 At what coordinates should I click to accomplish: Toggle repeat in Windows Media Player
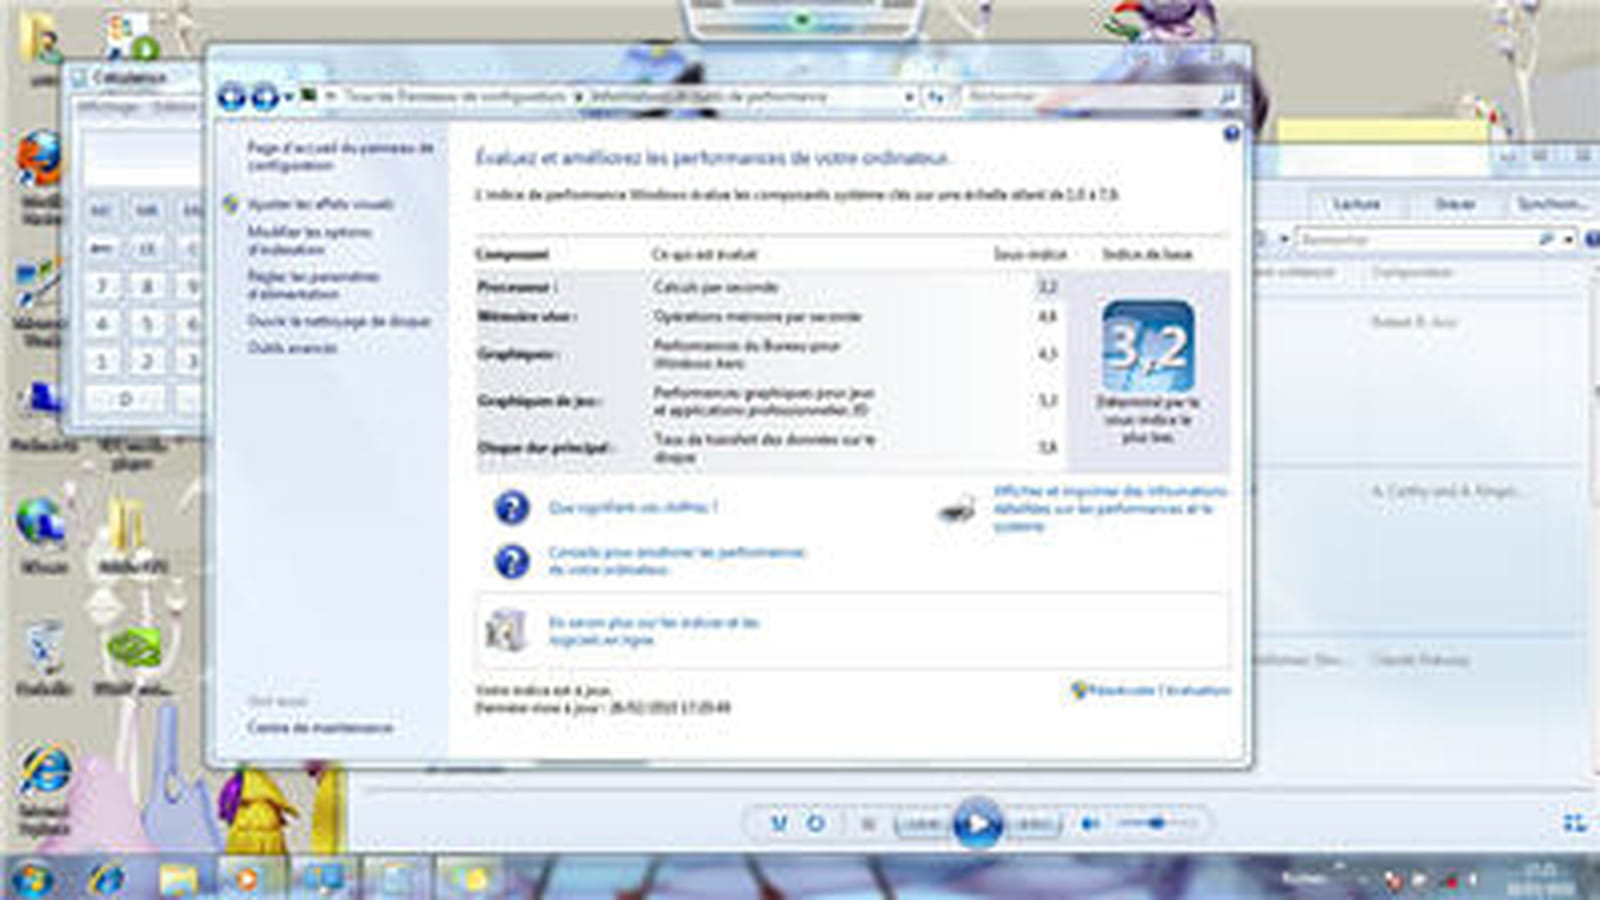816,824
